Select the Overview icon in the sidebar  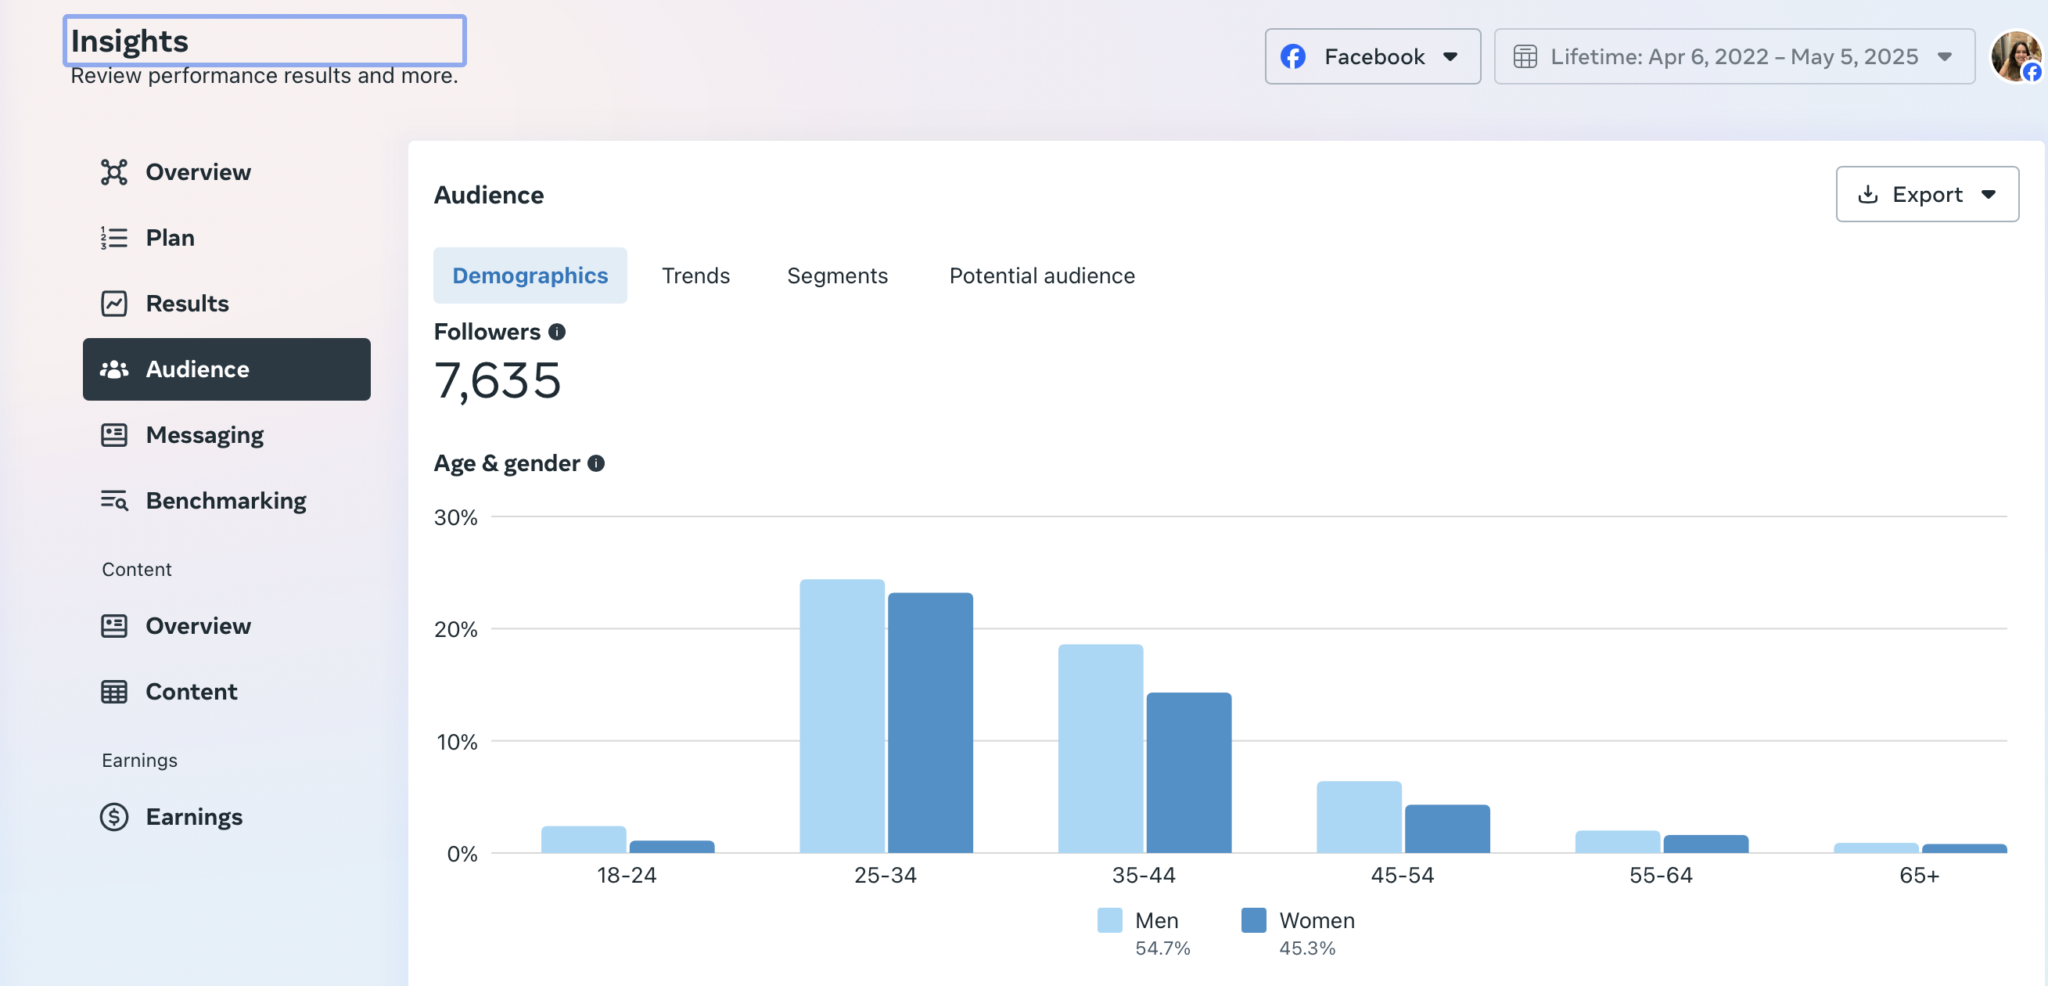[114, 171]
